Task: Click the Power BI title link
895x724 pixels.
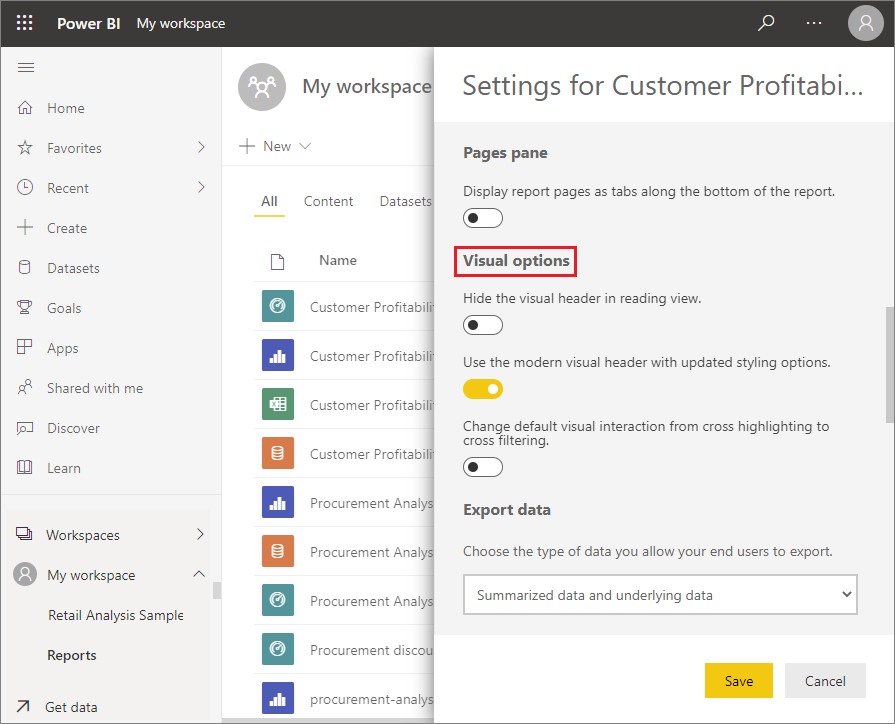Action: (x=88, y=23)
